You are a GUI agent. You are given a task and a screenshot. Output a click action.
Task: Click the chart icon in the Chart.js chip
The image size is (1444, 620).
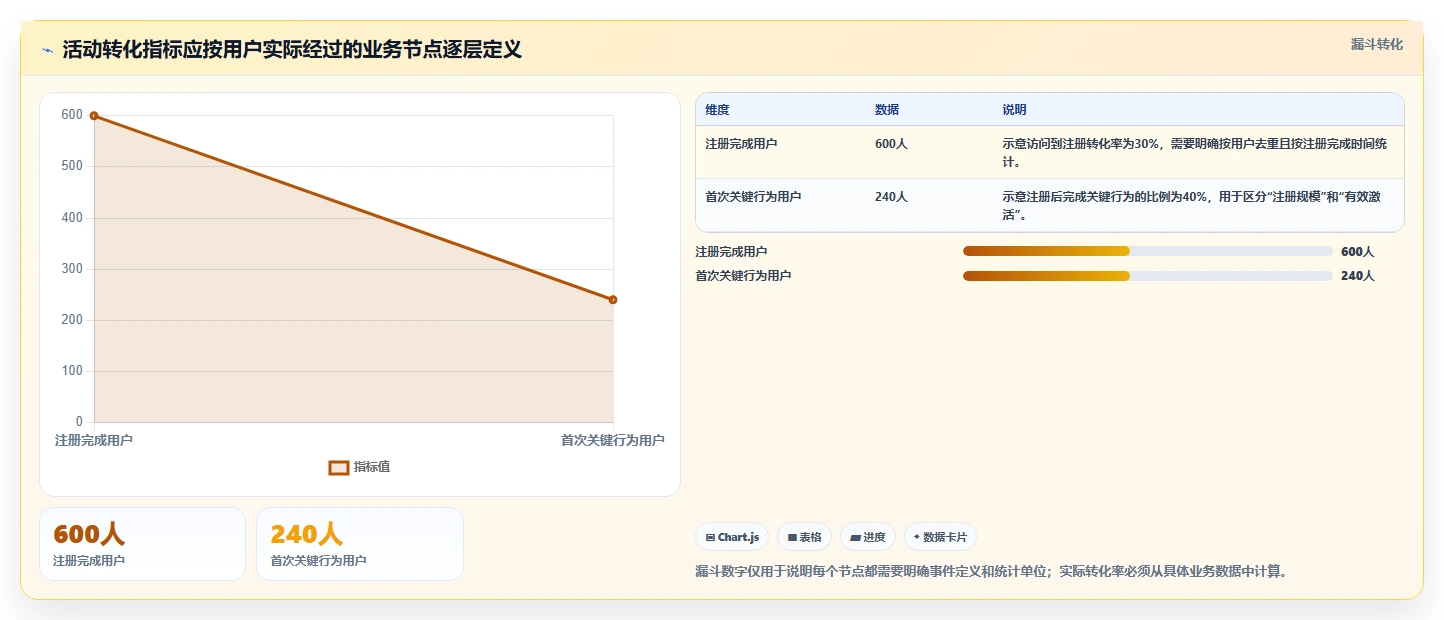coord(710,537)
